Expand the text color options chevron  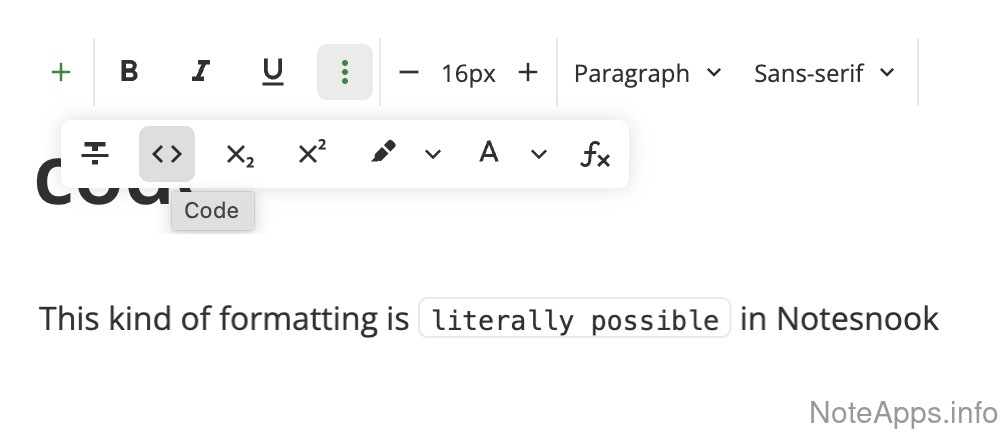539,154
